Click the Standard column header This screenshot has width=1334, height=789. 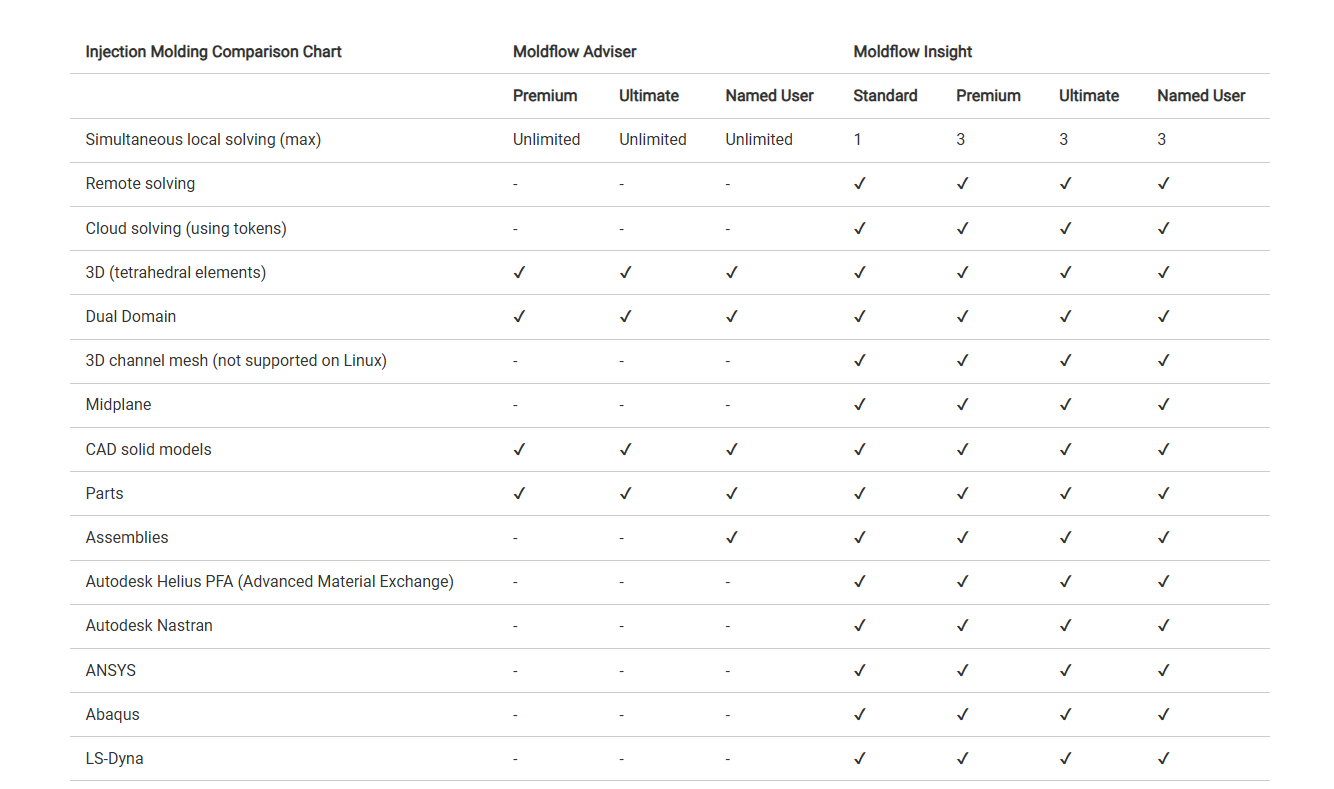click(885, 96)
